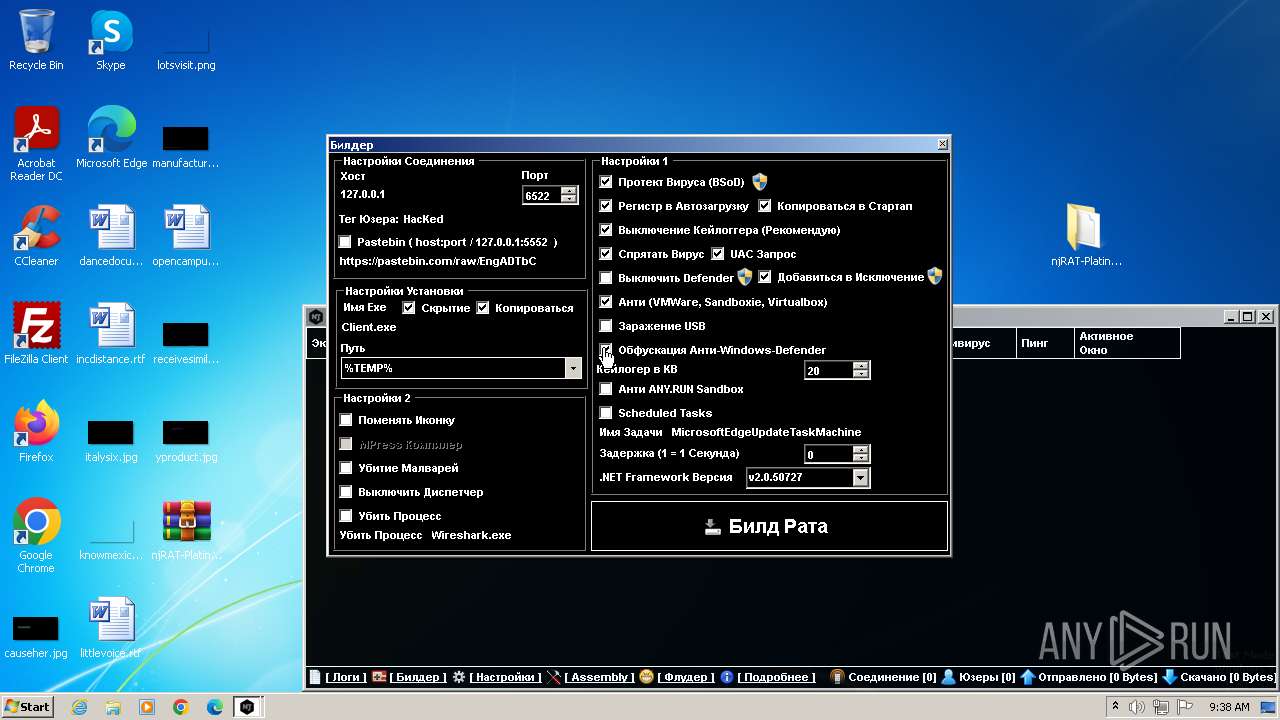Click the Скачано download arrow icon

coord(1169,677)
